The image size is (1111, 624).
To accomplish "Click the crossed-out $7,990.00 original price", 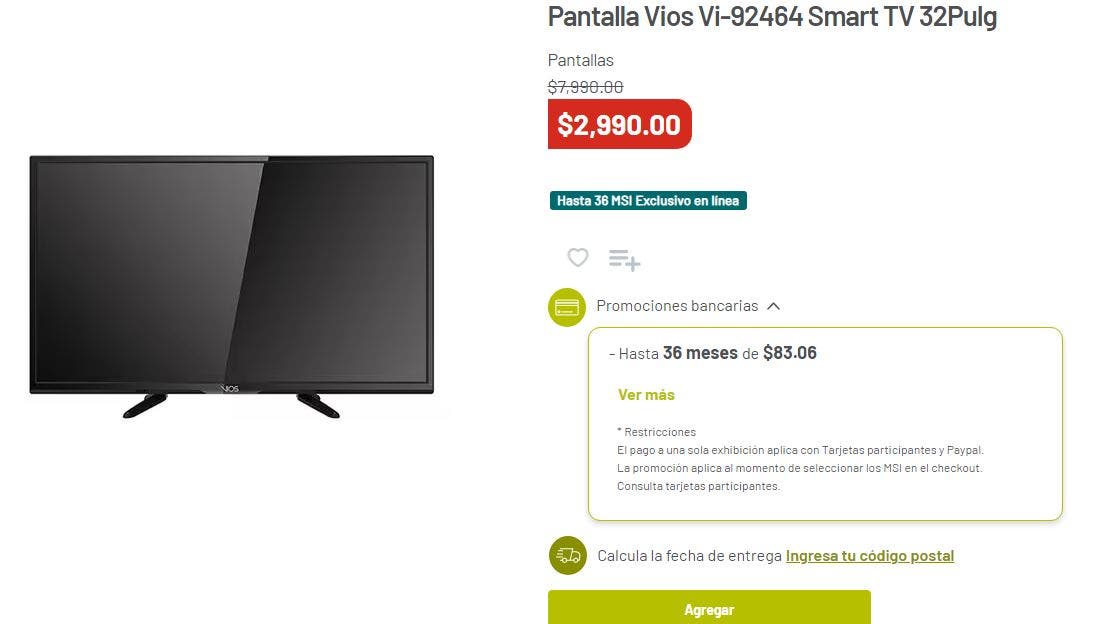I will (585, 87).
